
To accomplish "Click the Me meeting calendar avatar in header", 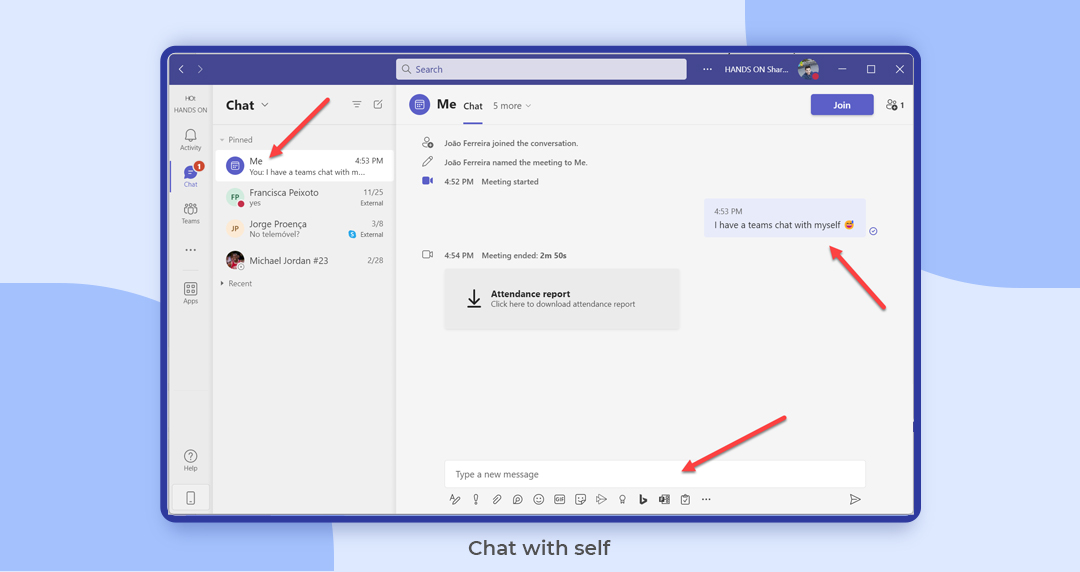I will point(419,105).
